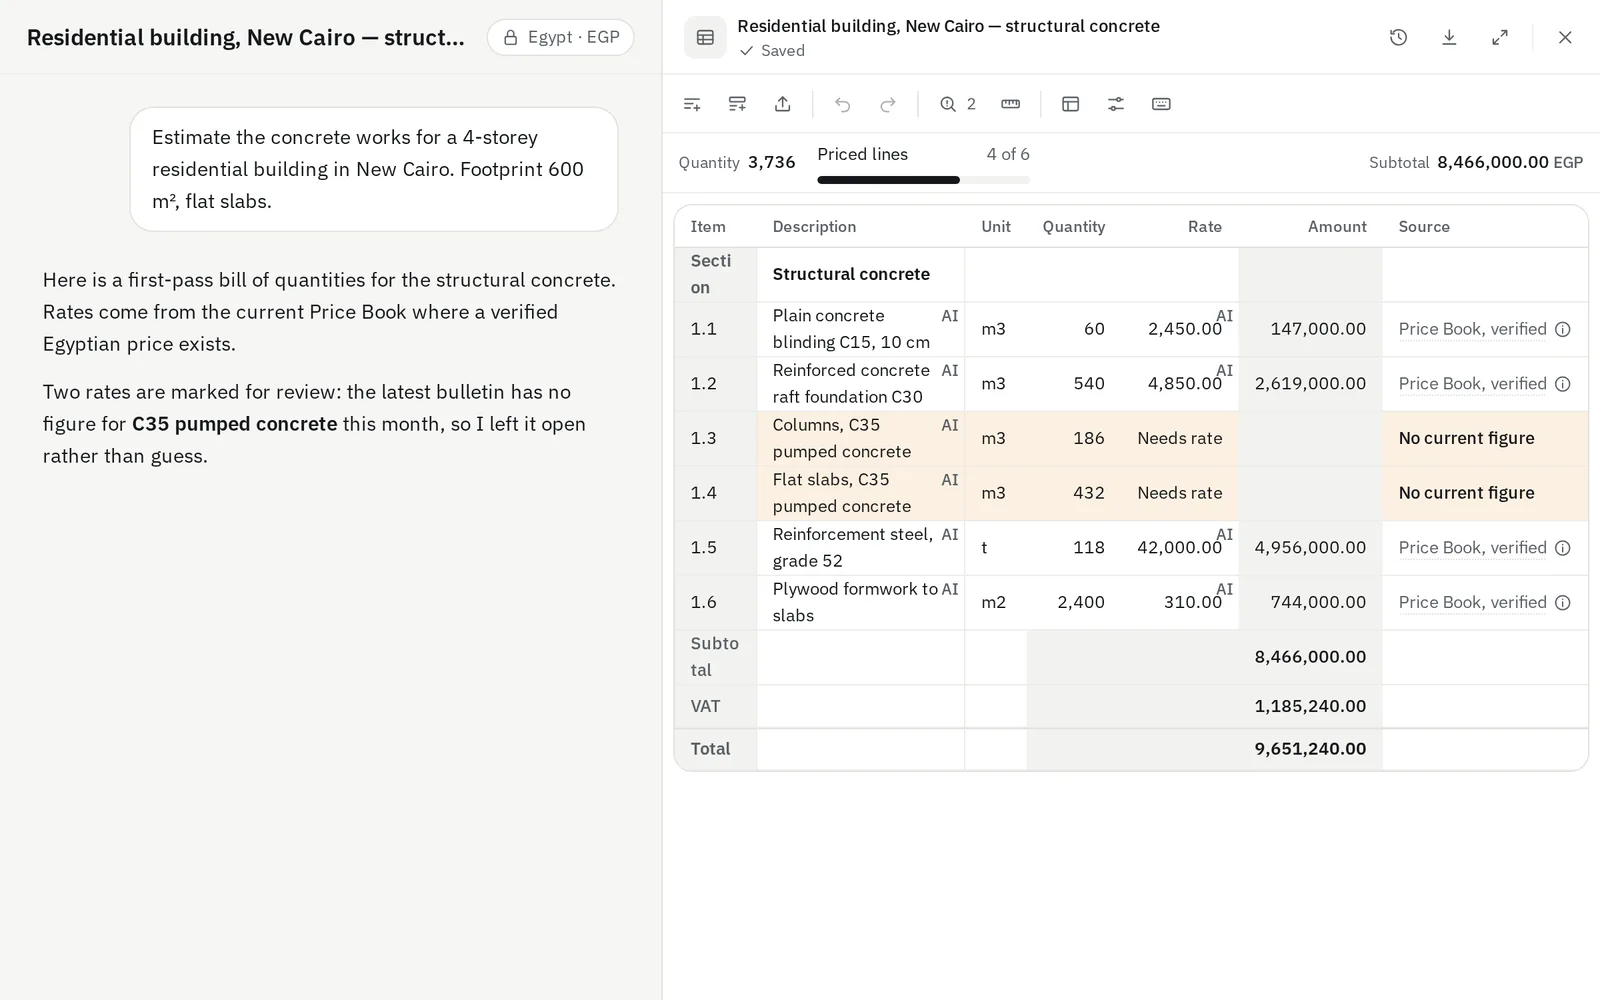Open version history clock icon
Viewport: 1600px width, 1000px height.
tap(1398, 37)
